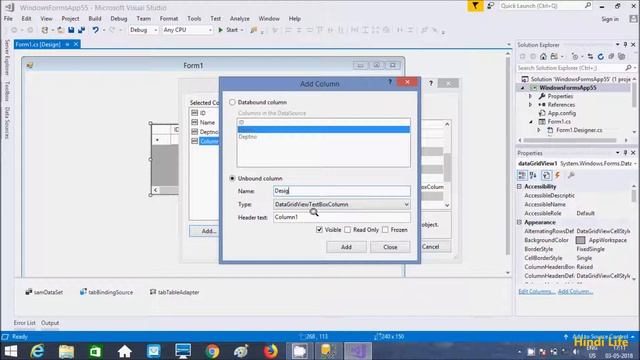
Task: Click the Edit Columns... link
Action: [x=536, y=291]
